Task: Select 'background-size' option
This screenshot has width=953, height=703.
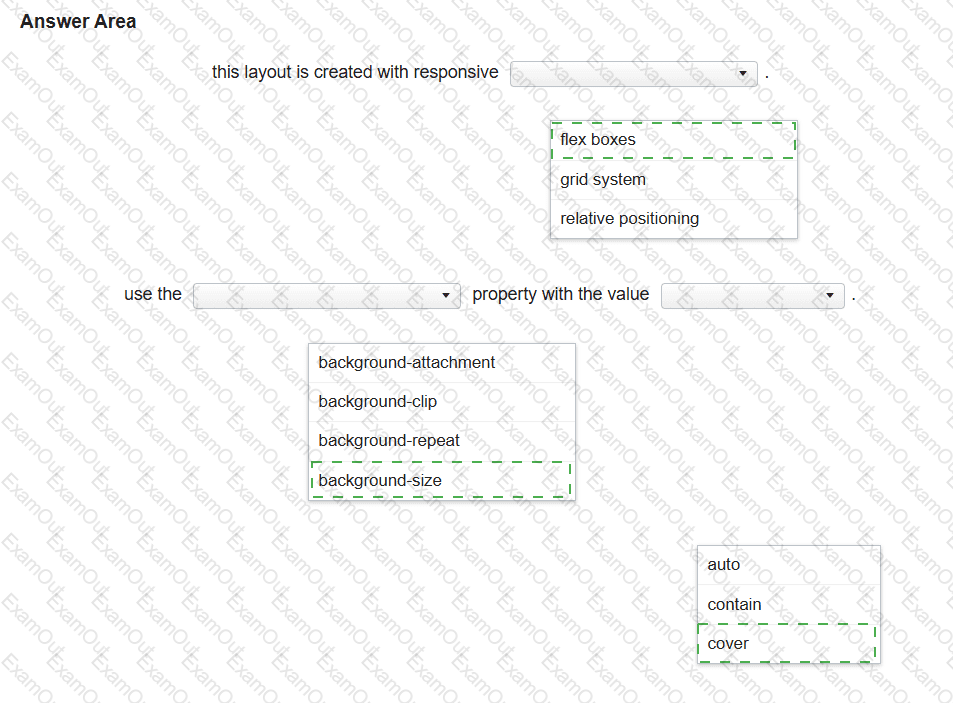Action: (441, 480)
